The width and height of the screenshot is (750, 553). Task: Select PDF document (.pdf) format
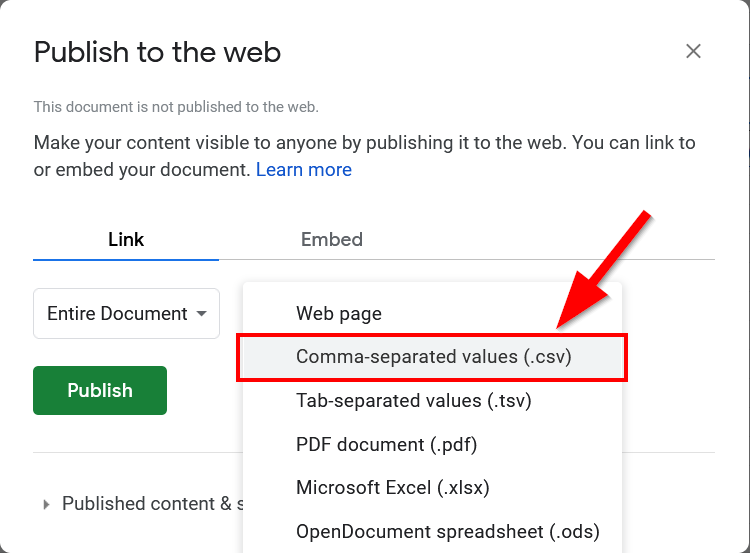pyautogui.click(x=386, y=444)
